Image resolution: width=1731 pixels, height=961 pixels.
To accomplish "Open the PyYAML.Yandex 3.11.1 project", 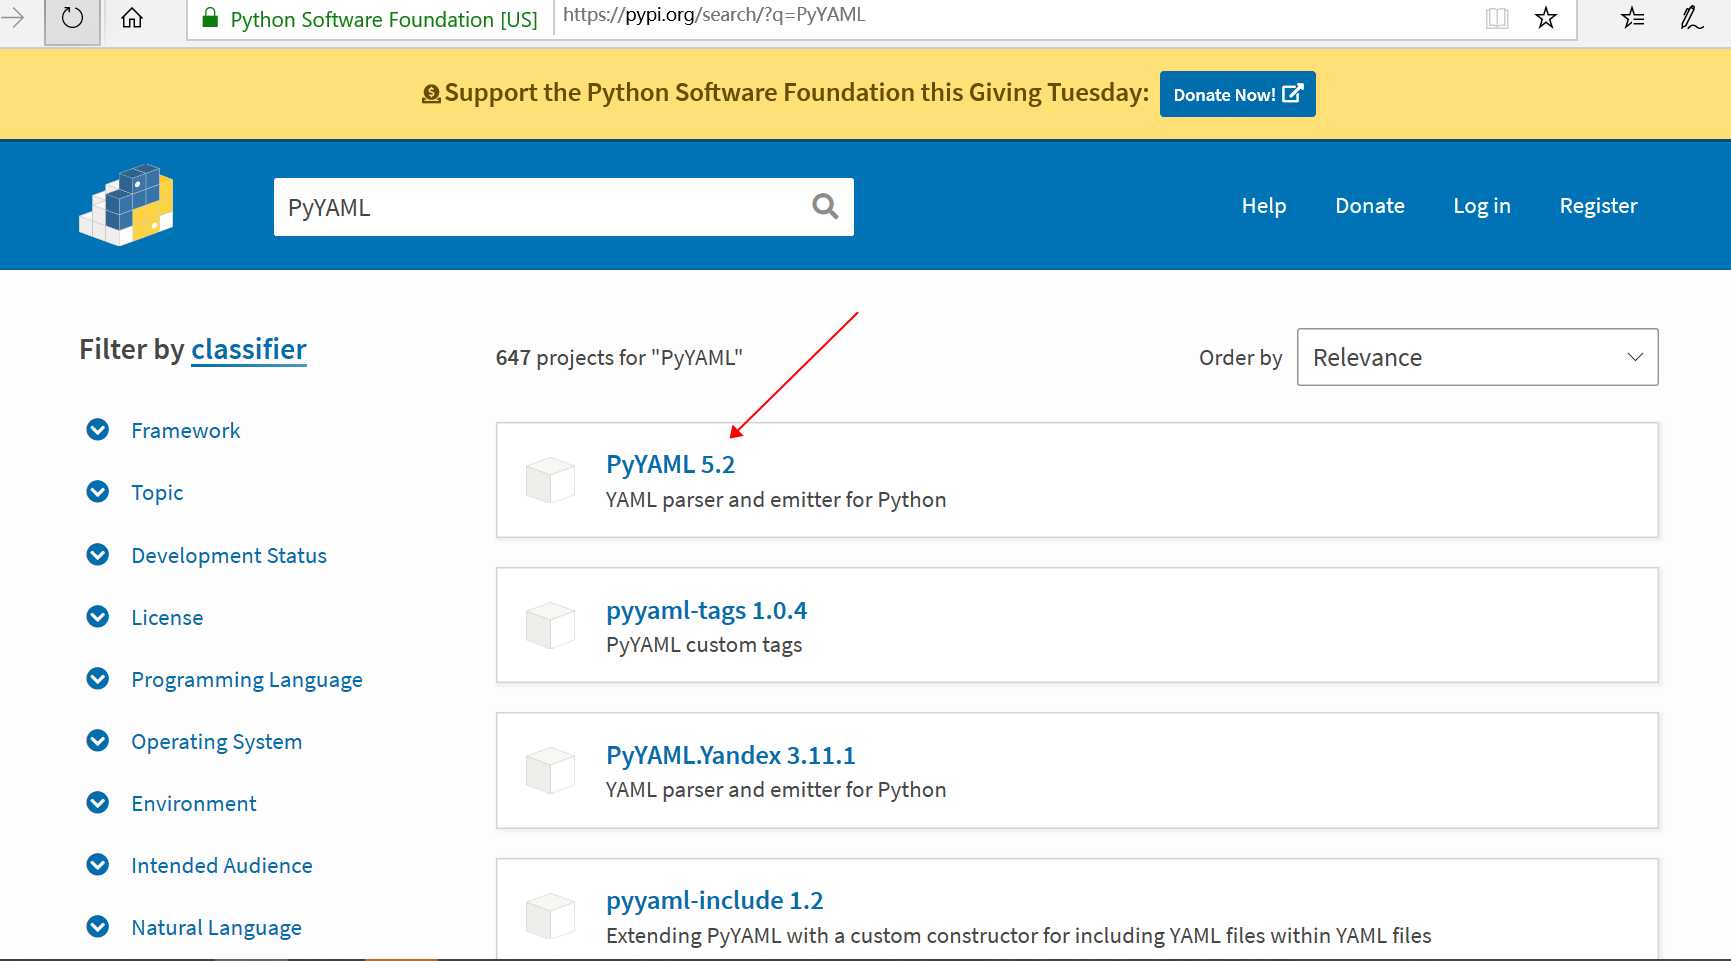I will click(x=730, y=755).
